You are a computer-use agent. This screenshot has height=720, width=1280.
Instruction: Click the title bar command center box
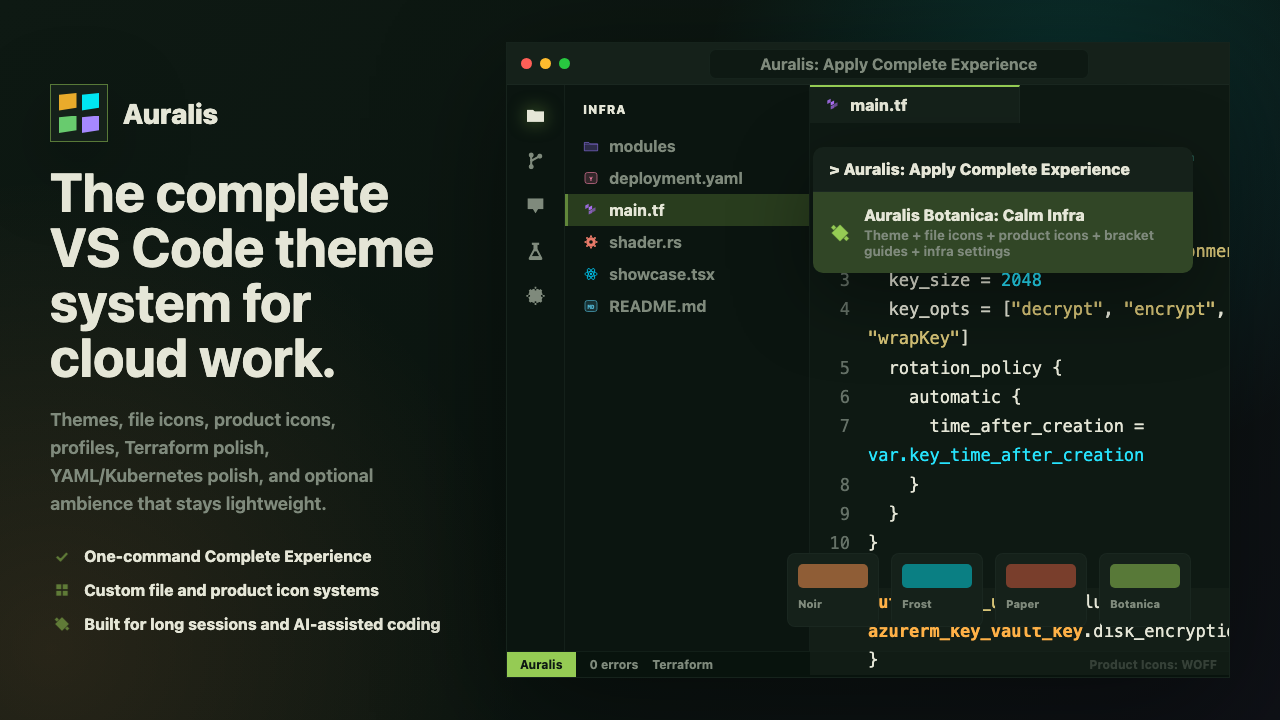pyautogui.click(x=898, y=64)
